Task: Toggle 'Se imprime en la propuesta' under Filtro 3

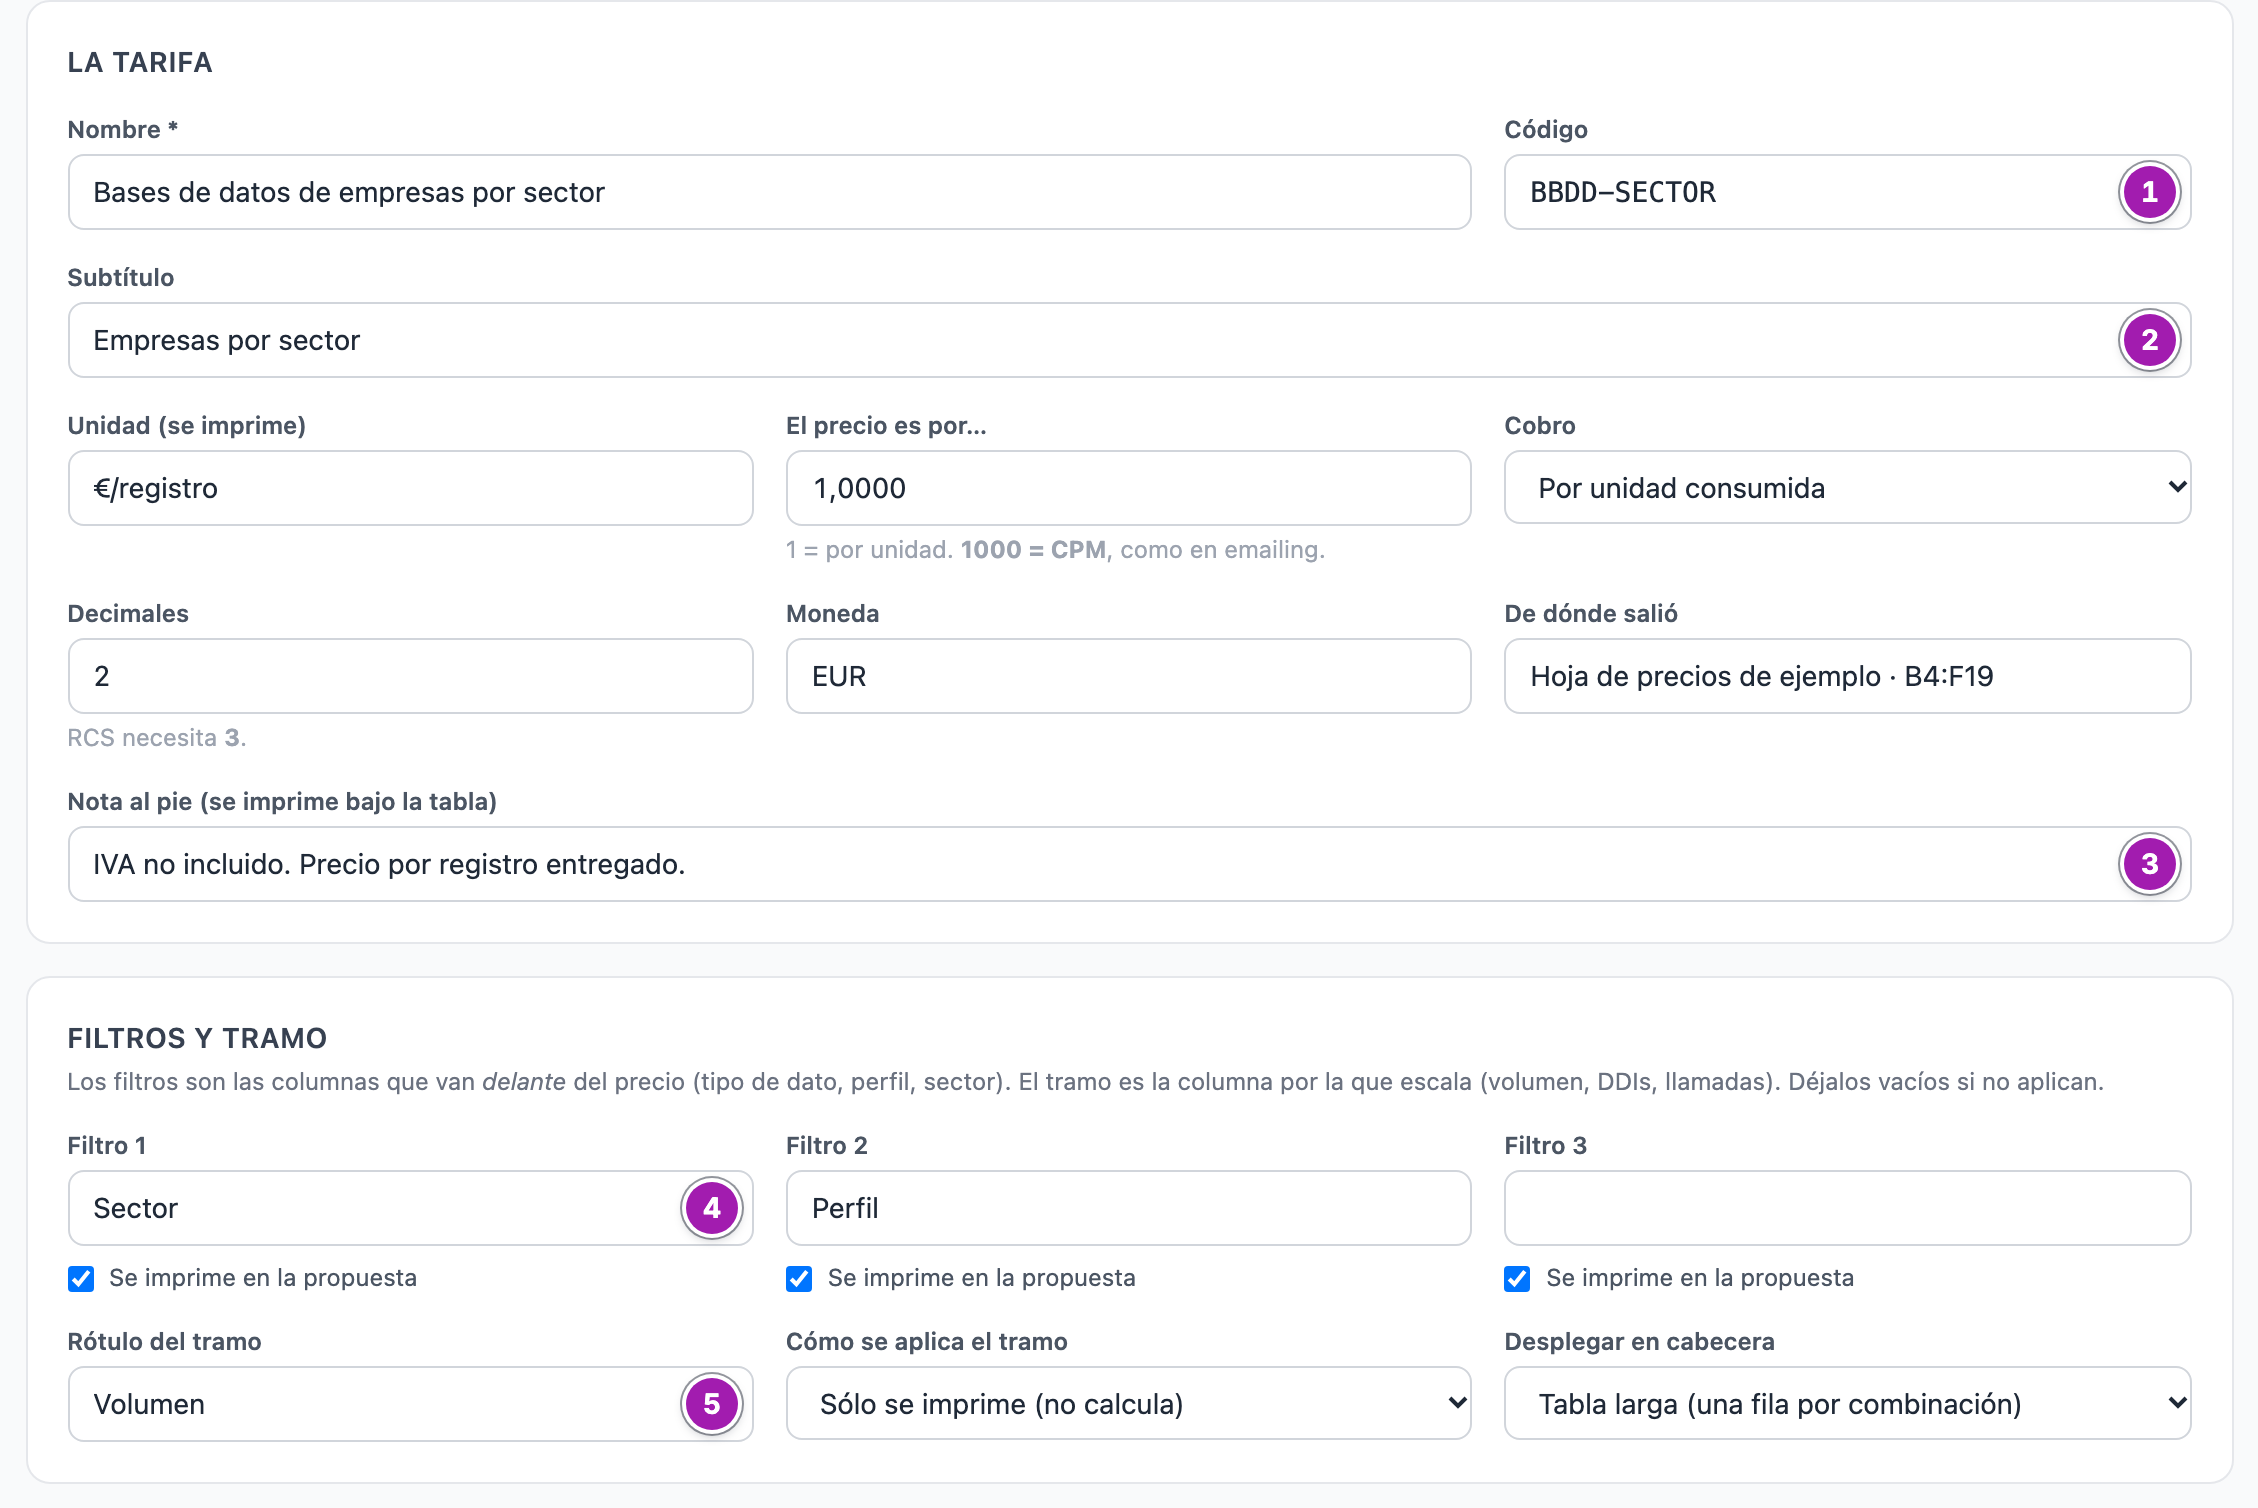Action: [x=1517, y=1279]
